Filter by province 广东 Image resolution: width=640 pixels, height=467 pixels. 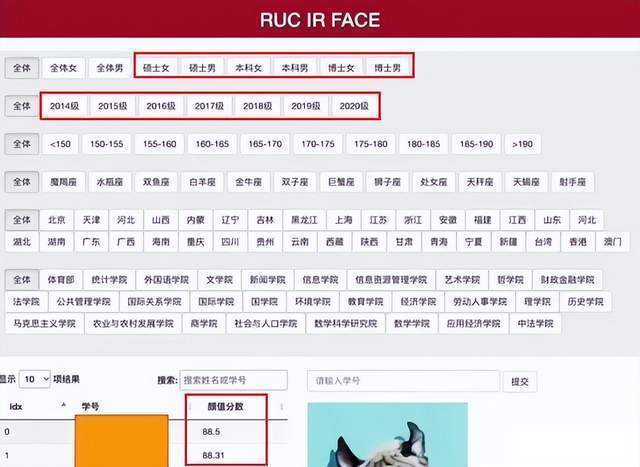(91, 242)
